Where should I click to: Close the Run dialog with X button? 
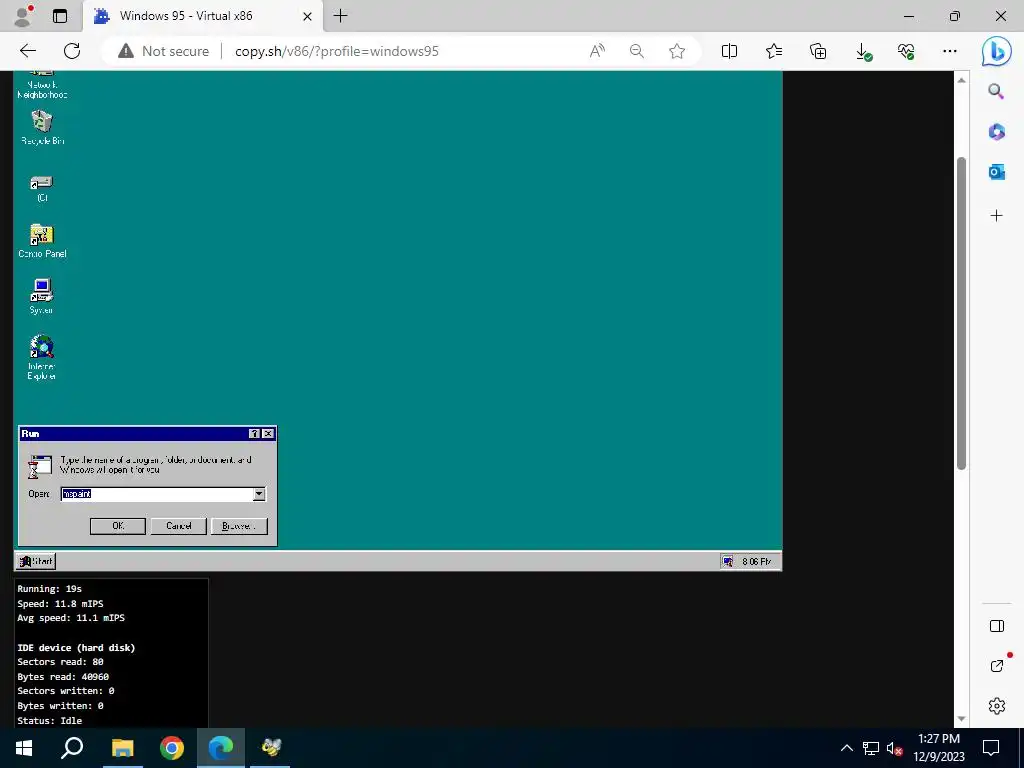268,434
